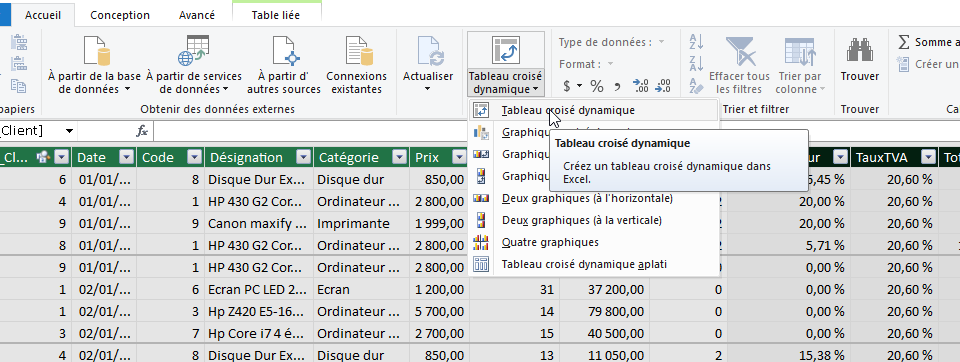Click the Trouver binoculars icon
The width and height of the screenshot is (960, 362).
click(x=860, y=50)
